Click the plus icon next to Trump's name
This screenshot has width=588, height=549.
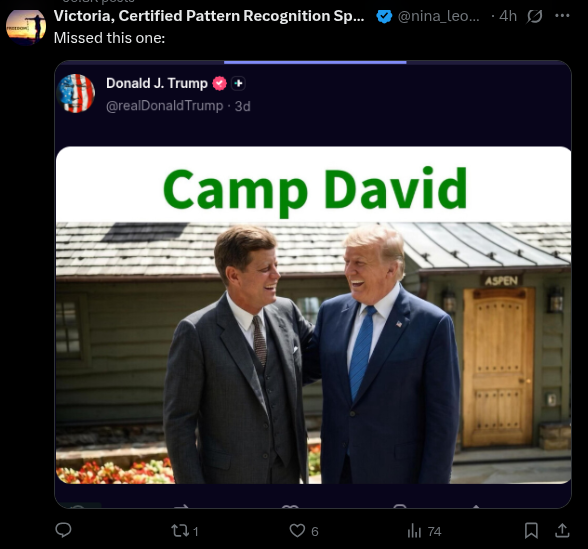pyautogui.click(x=238, y=83)
